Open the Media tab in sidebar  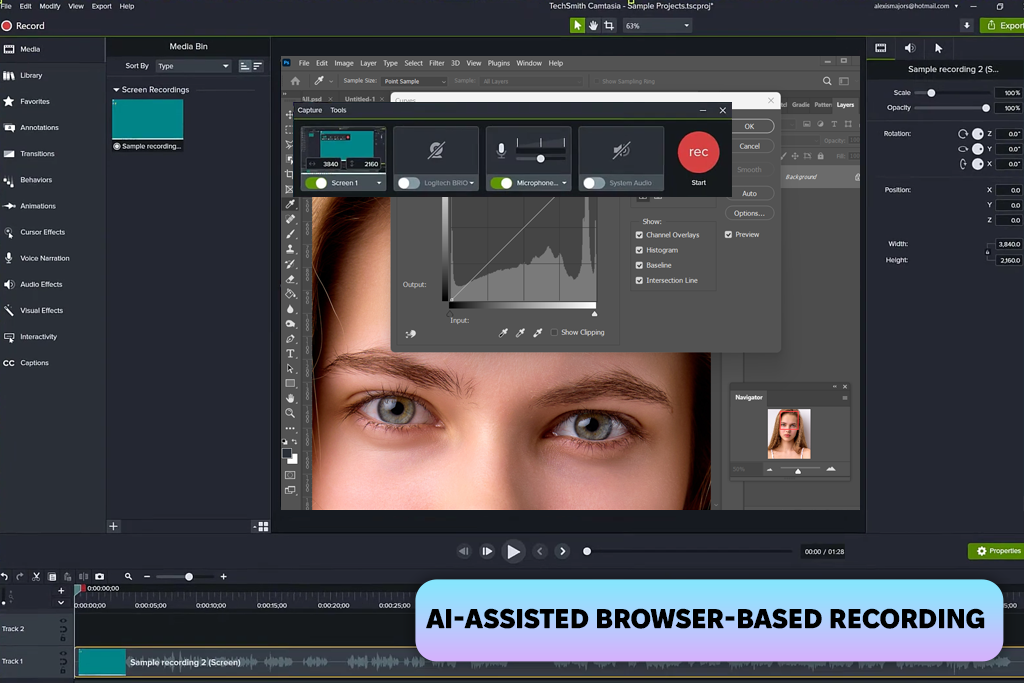click(22, 49)
